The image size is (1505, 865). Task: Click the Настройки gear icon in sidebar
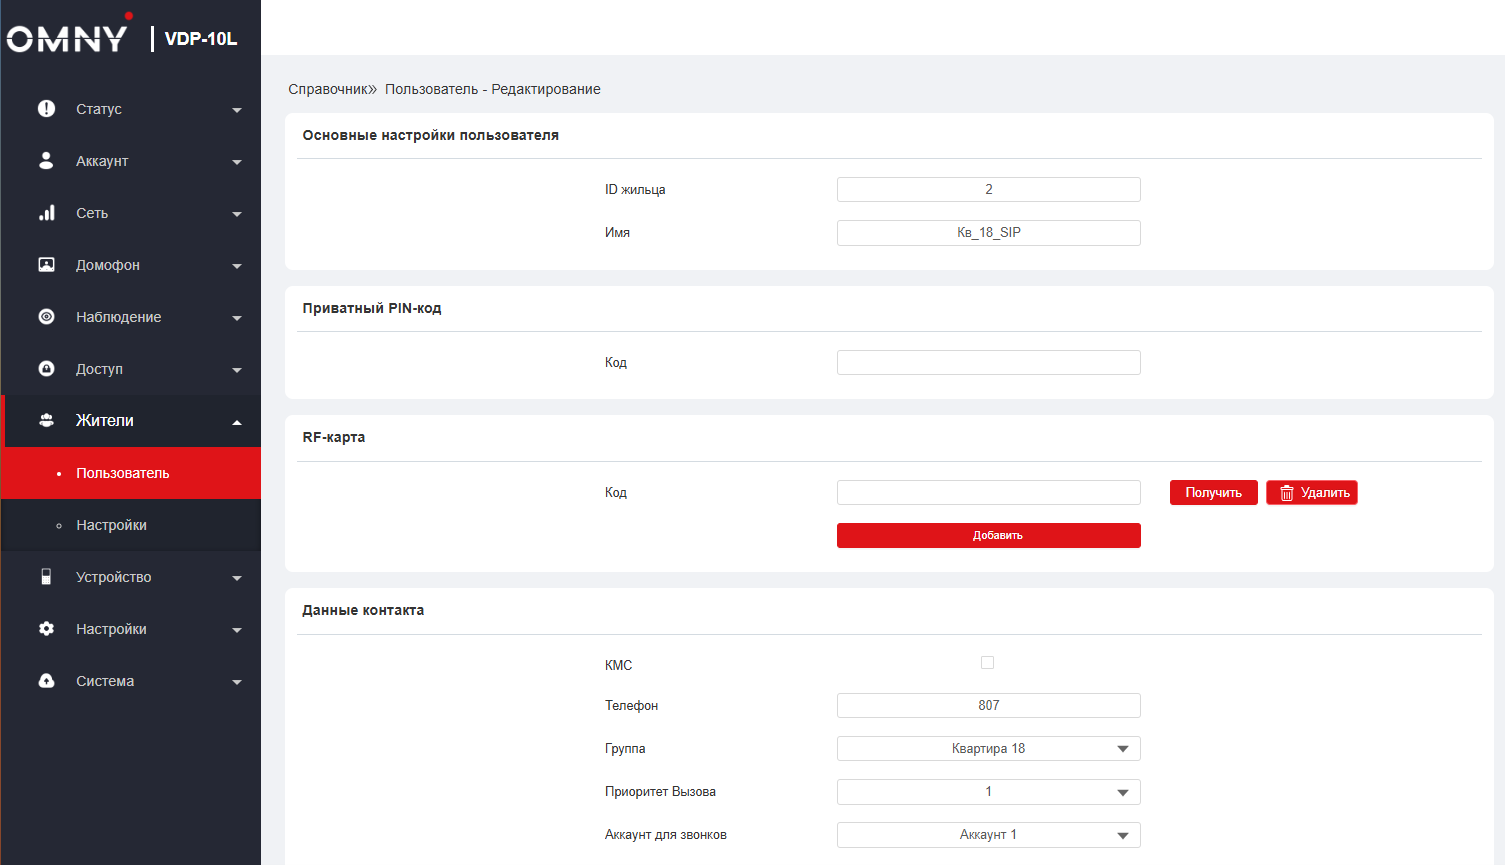46,629
